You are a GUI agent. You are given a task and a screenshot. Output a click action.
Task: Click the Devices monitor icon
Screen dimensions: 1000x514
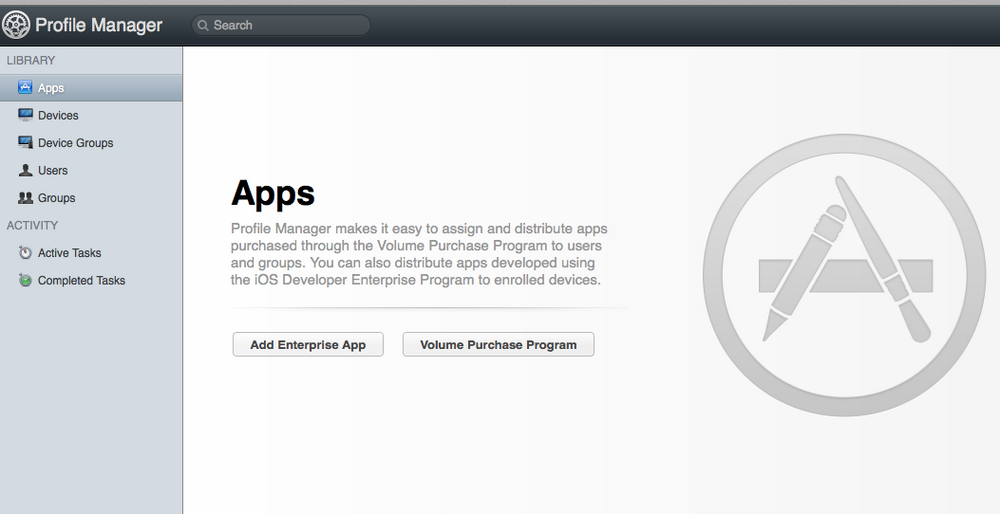click(25, 115)
